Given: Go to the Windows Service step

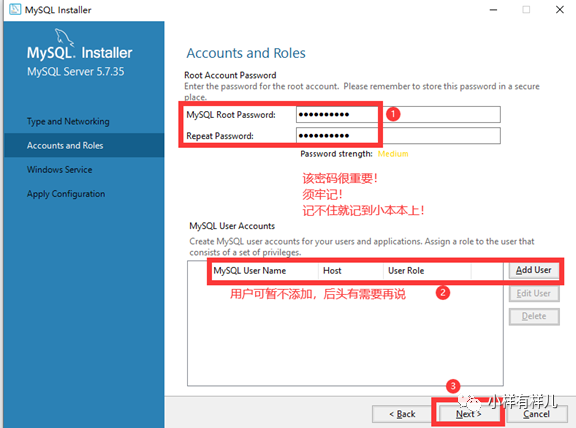Looking at the screenshot, I should 60,170.
